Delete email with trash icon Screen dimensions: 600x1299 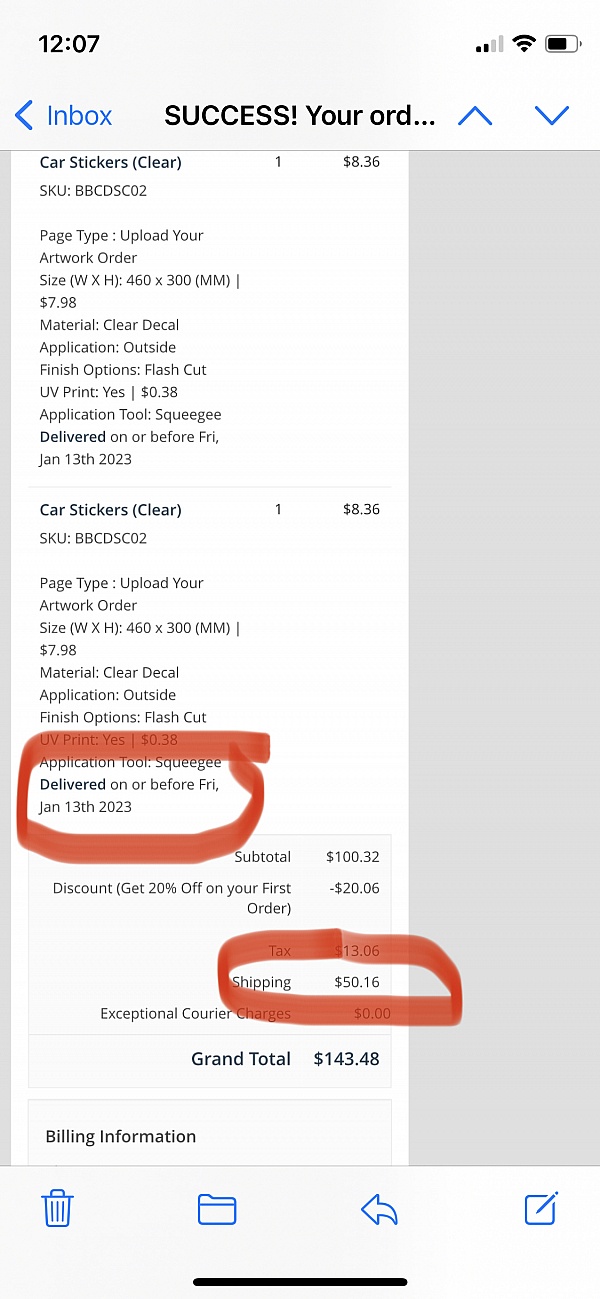(57, 1208)
